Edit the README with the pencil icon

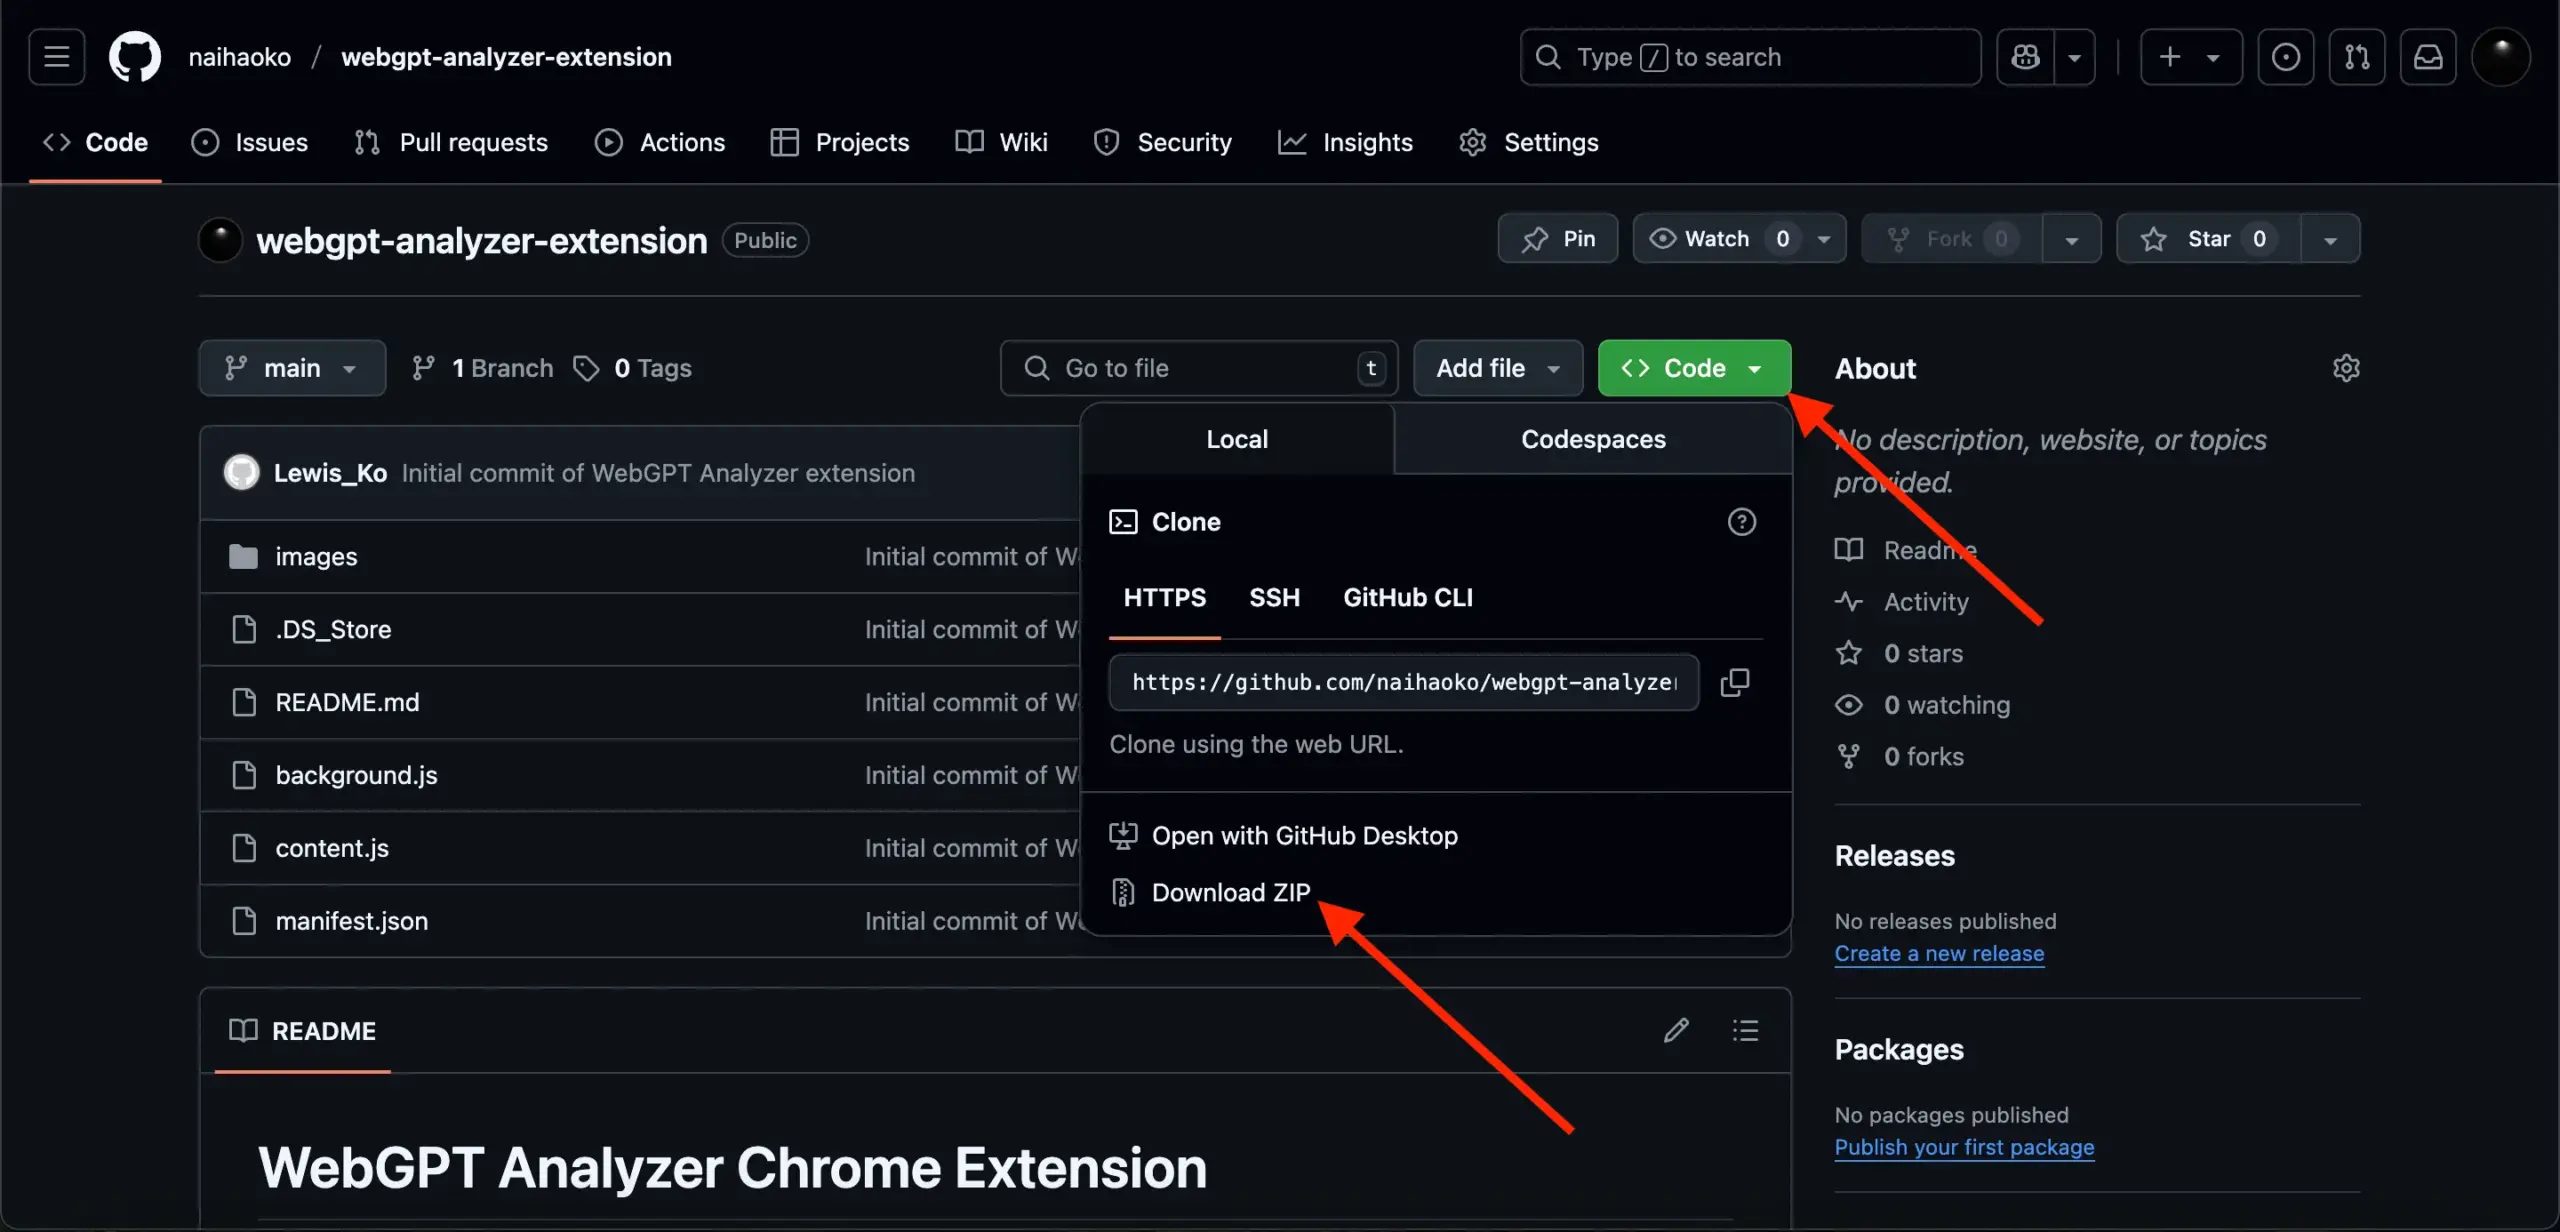click(1676, 1030)
